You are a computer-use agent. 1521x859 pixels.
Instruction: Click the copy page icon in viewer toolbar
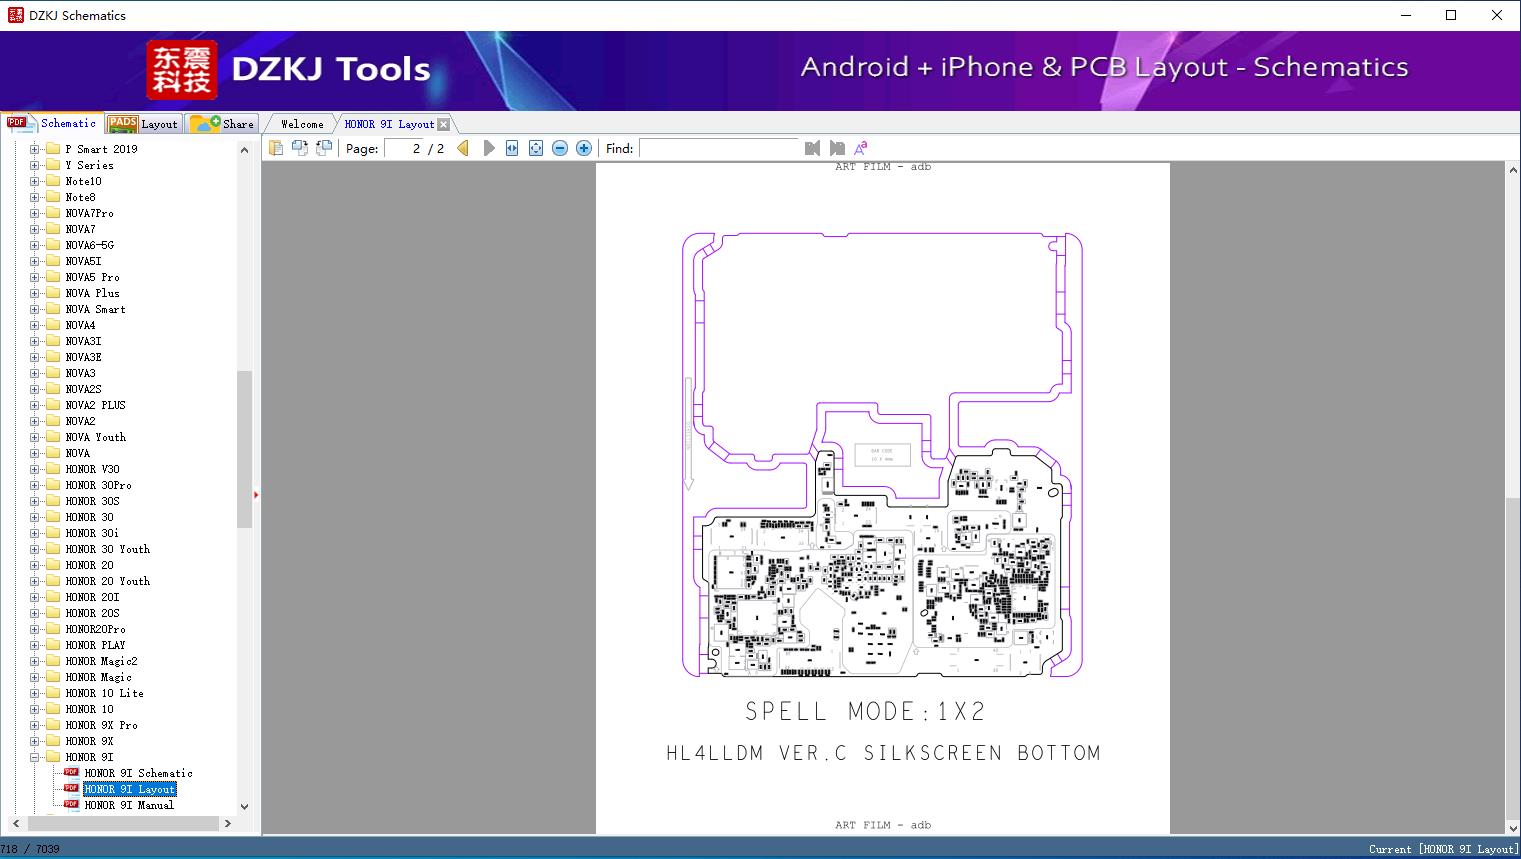coord(275,148)
